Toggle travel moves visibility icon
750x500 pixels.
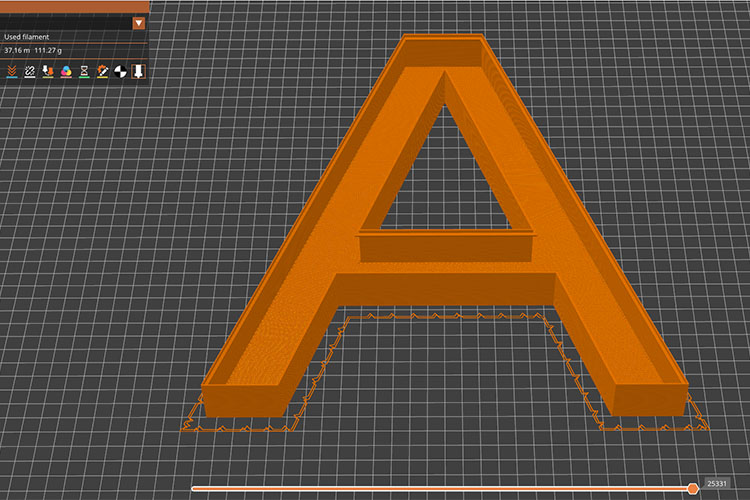point(11,71)
